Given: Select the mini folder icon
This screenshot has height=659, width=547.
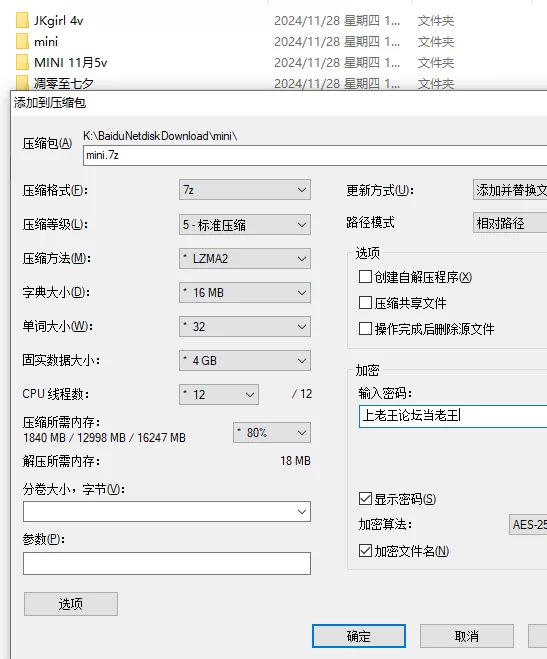Looking at the screenshot, I should point(22,41).
